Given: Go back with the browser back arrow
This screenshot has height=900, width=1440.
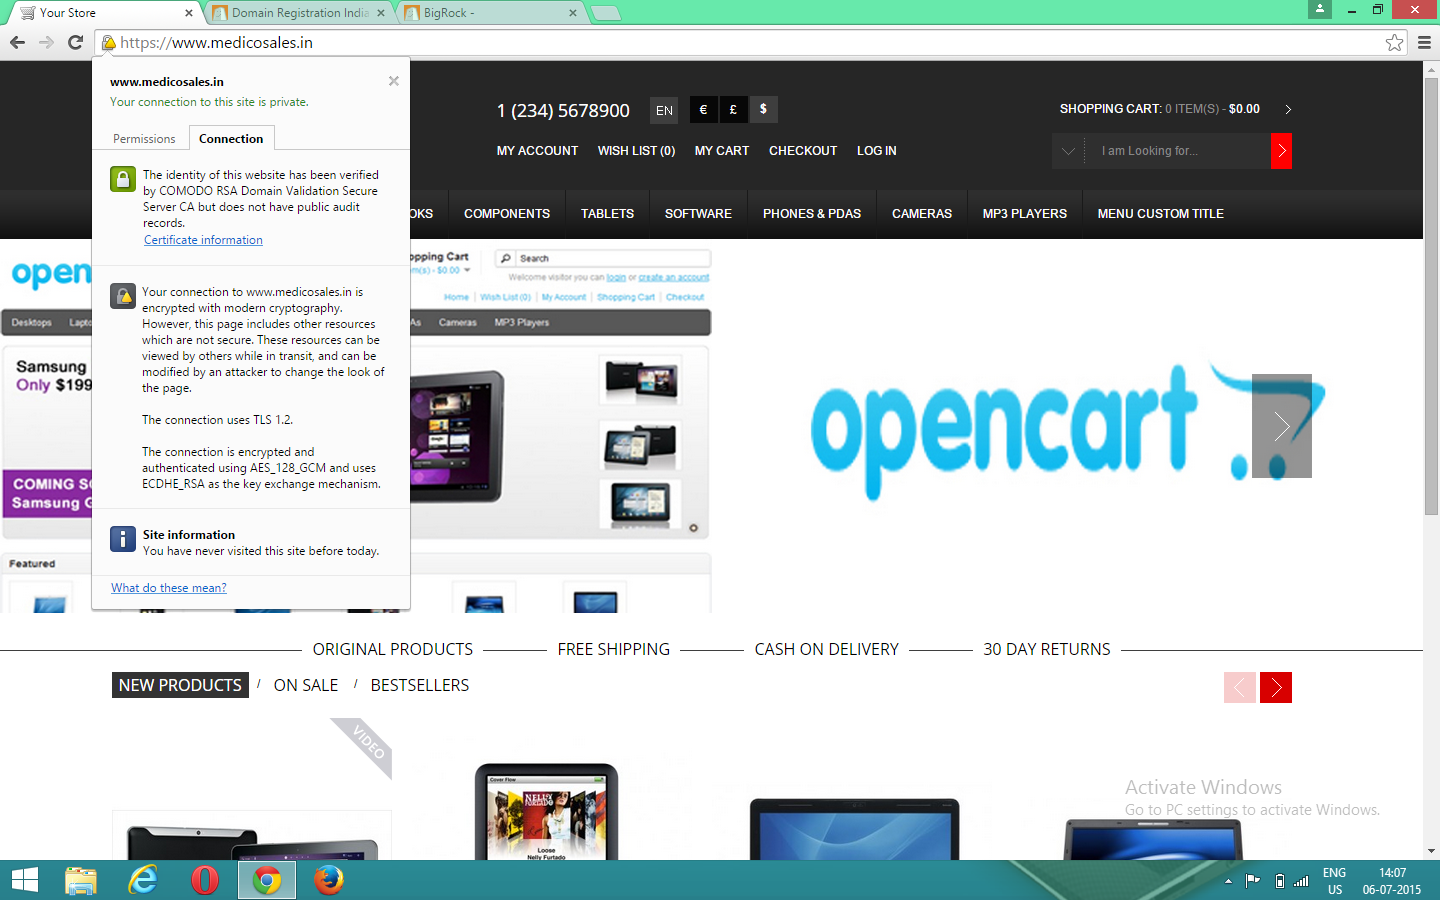Looking at the screenshot, I should click(x=17, y=42).
